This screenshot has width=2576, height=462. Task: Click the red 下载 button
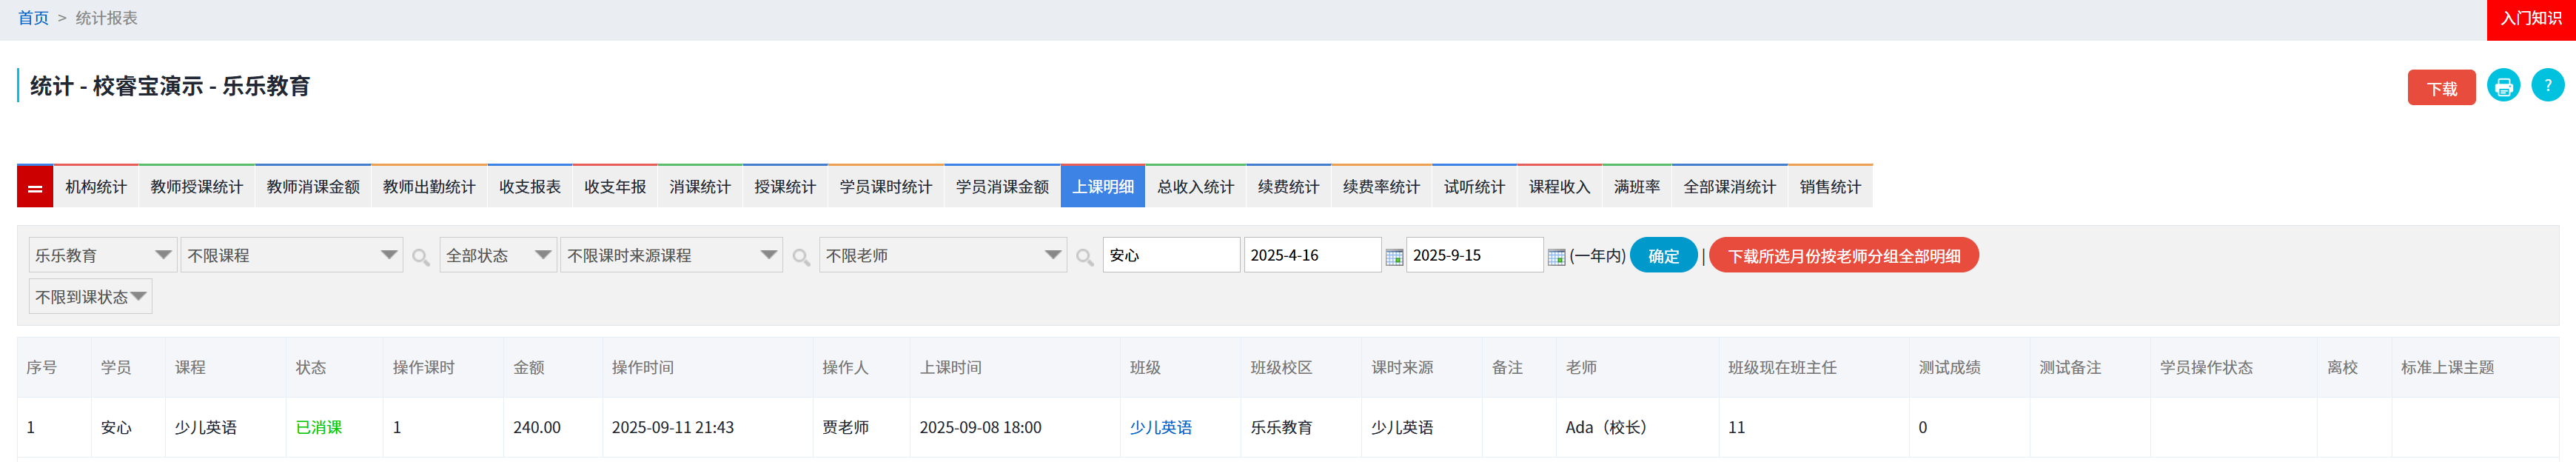2441,88
